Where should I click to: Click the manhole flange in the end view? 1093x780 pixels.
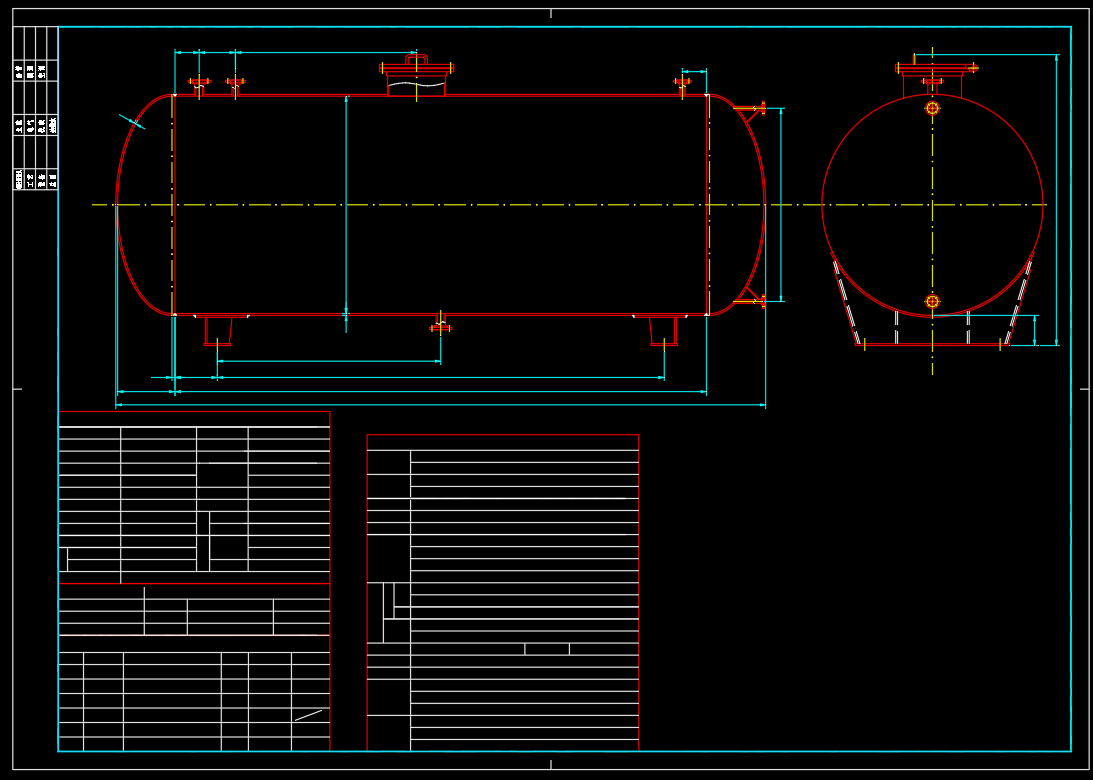click(x=935, y=69)
